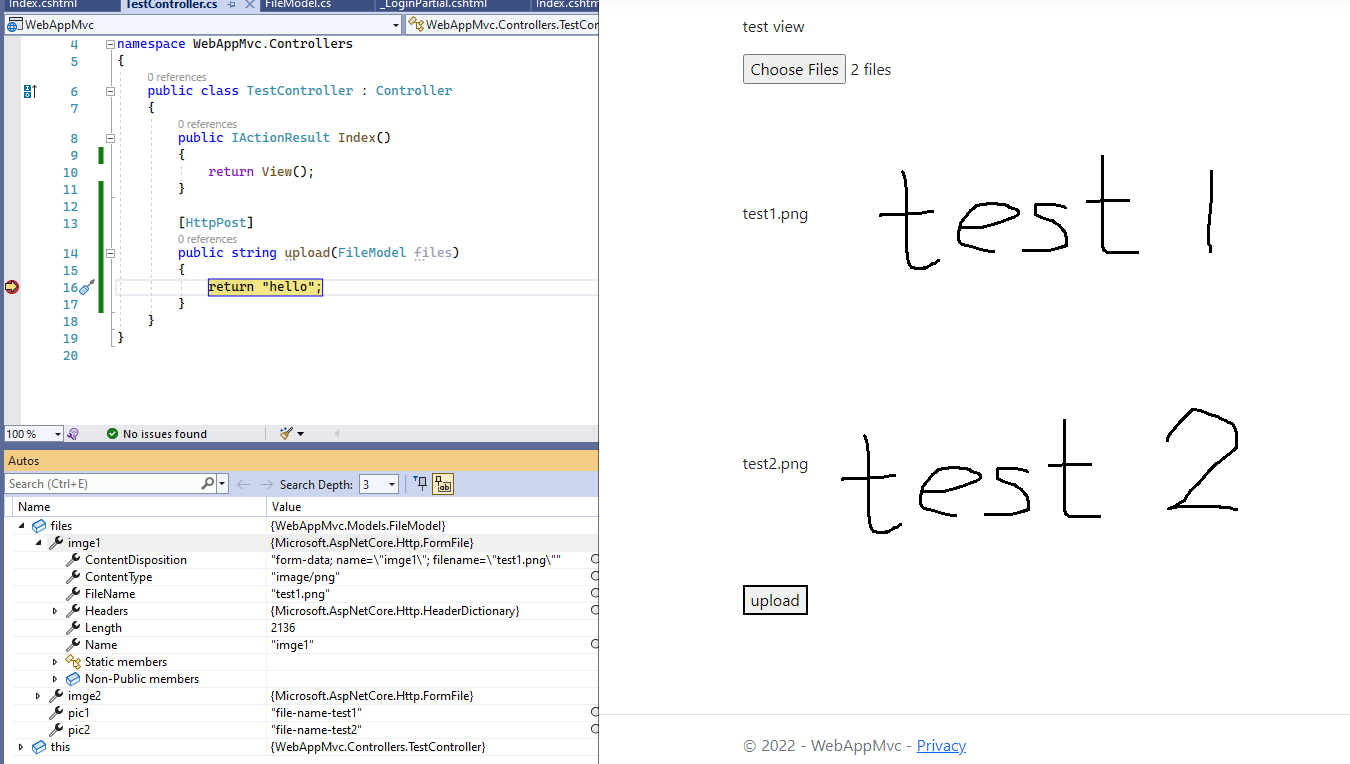
Task: Pin the TestController.cs tab
Action: (x=232, y=5)
